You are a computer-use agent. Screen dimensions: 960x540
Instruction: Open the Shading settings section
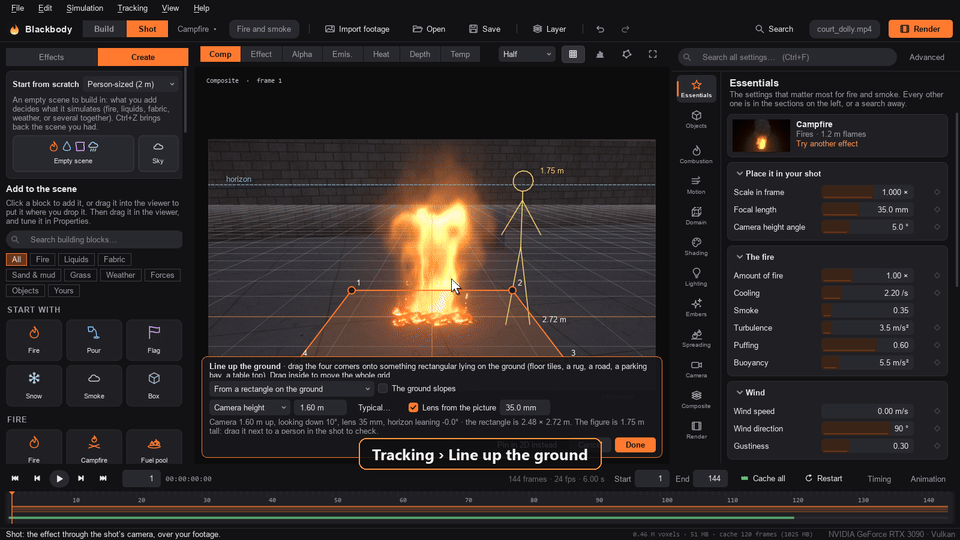[696, 247]
